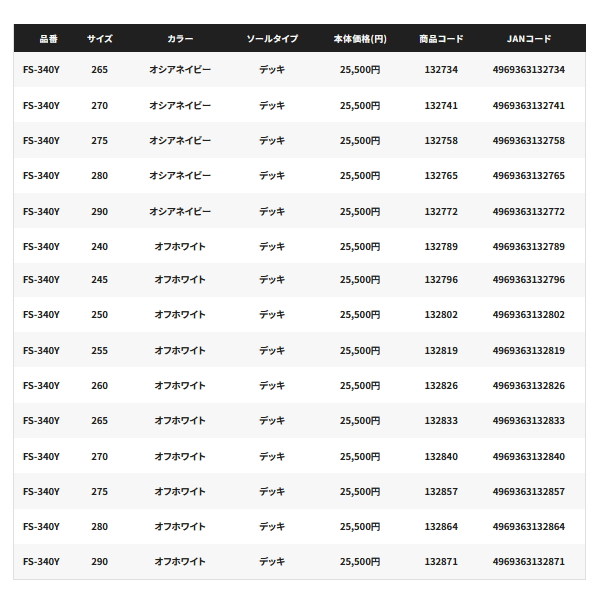Viewport: 600px width, 600px height.
Task: Click the JANコード column header
Action: coord(529,39)
